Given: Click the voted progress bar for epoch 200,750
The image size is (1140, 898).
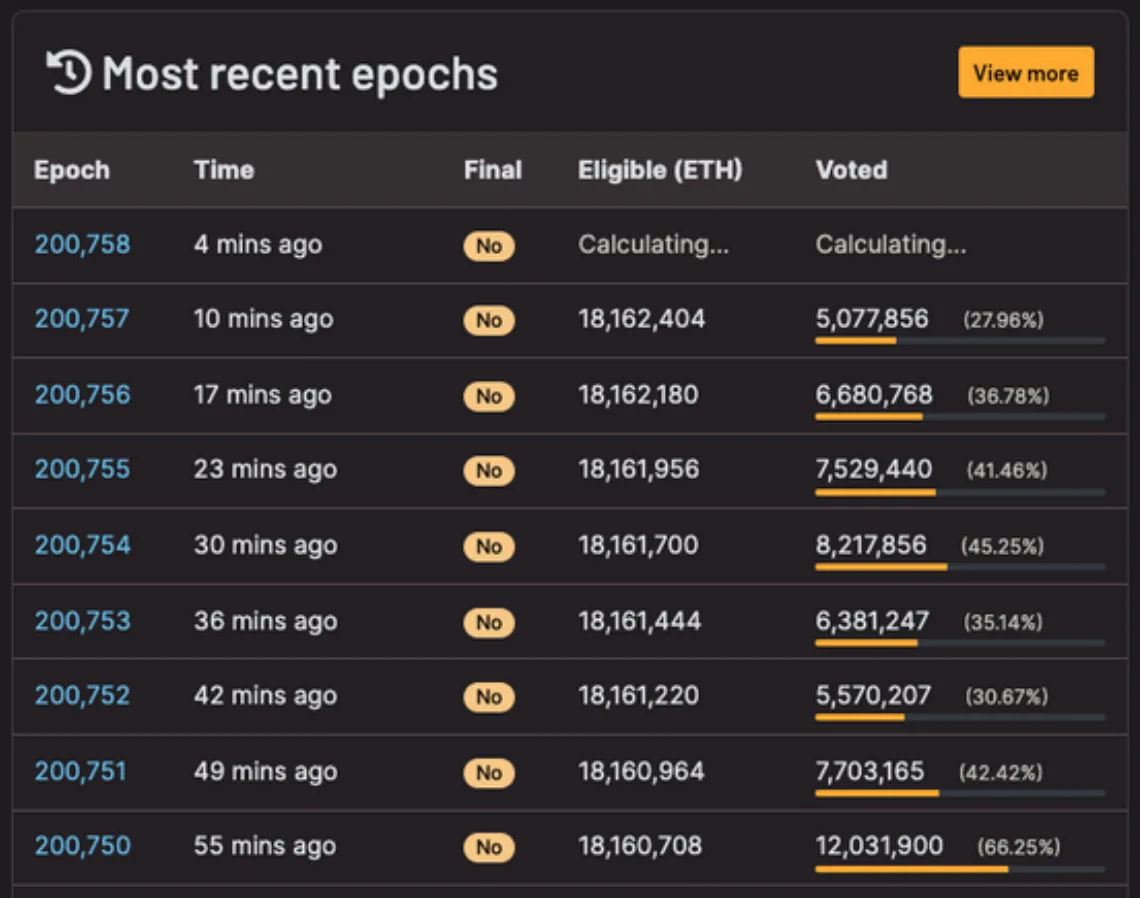Looking at the screenshot, I should click(960, 869).
